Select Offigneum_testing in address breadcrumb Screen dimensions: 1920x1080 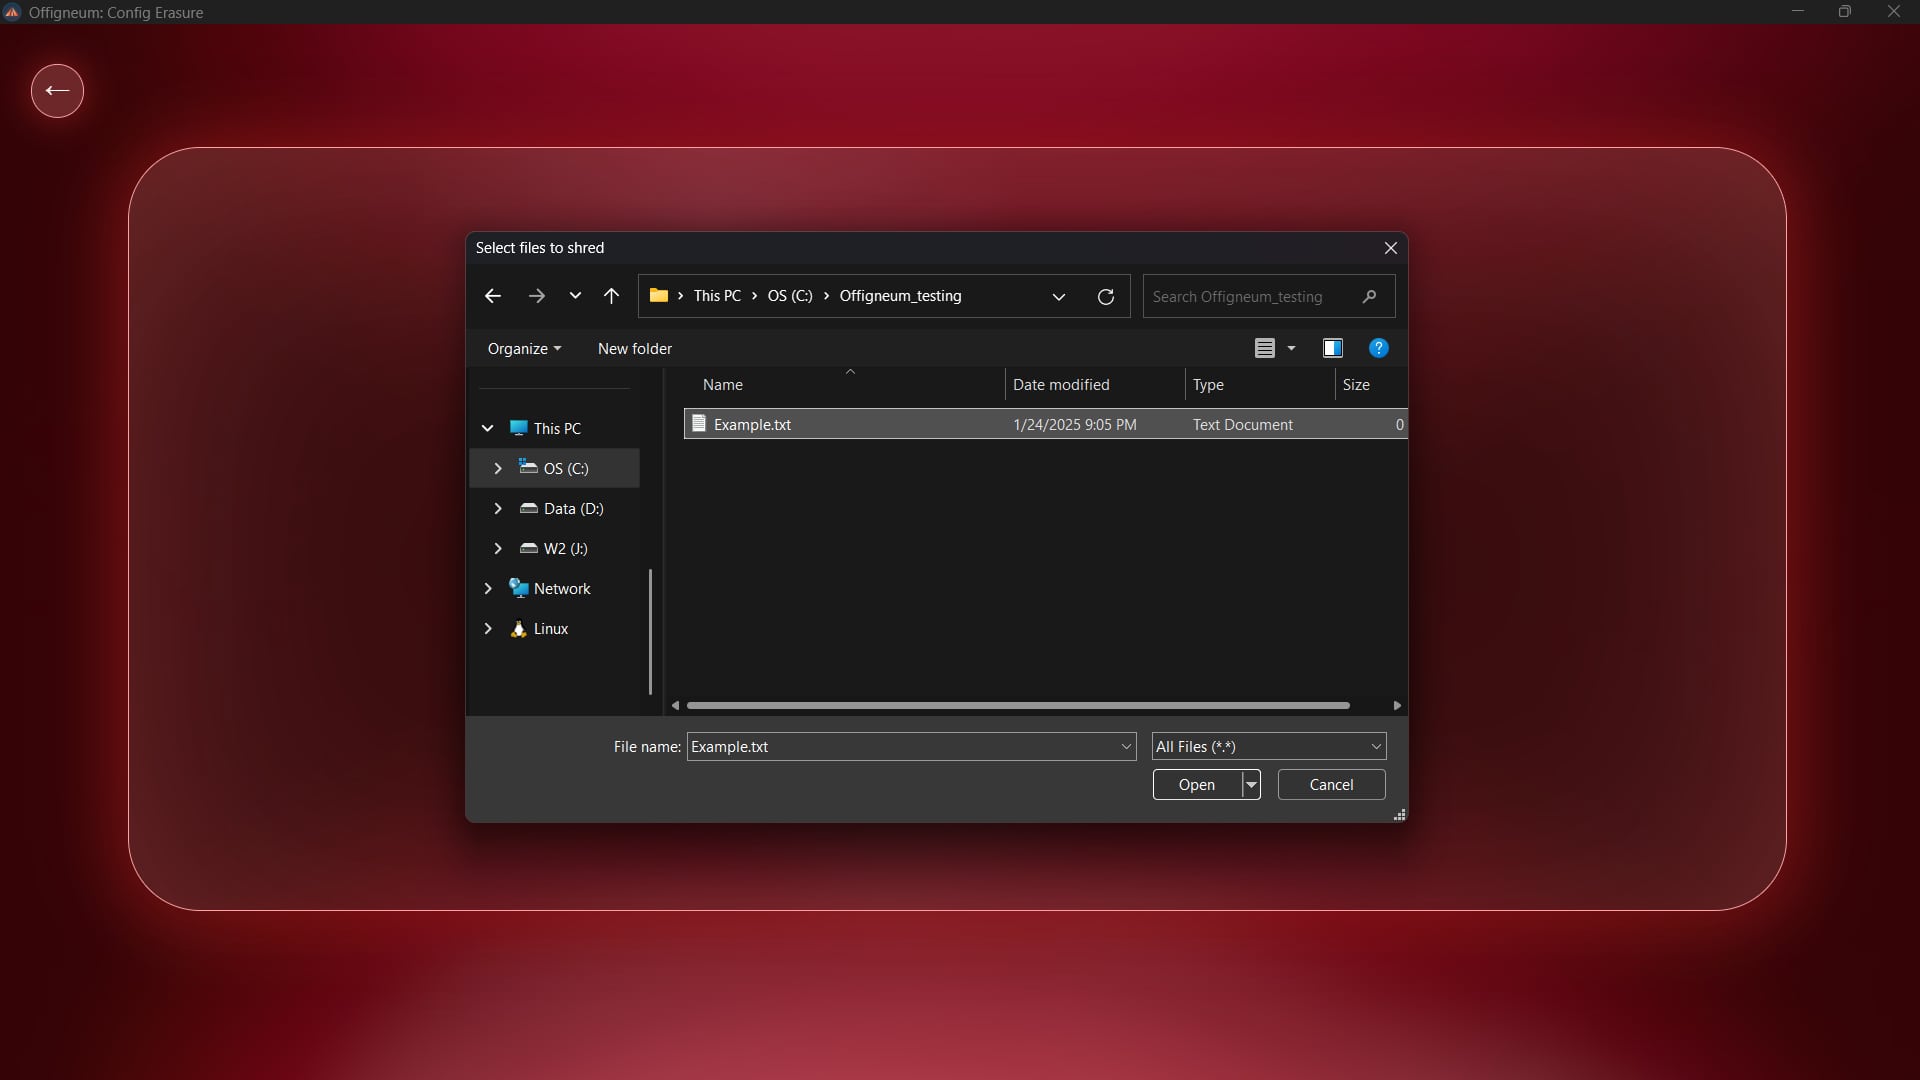pos(900,296)
